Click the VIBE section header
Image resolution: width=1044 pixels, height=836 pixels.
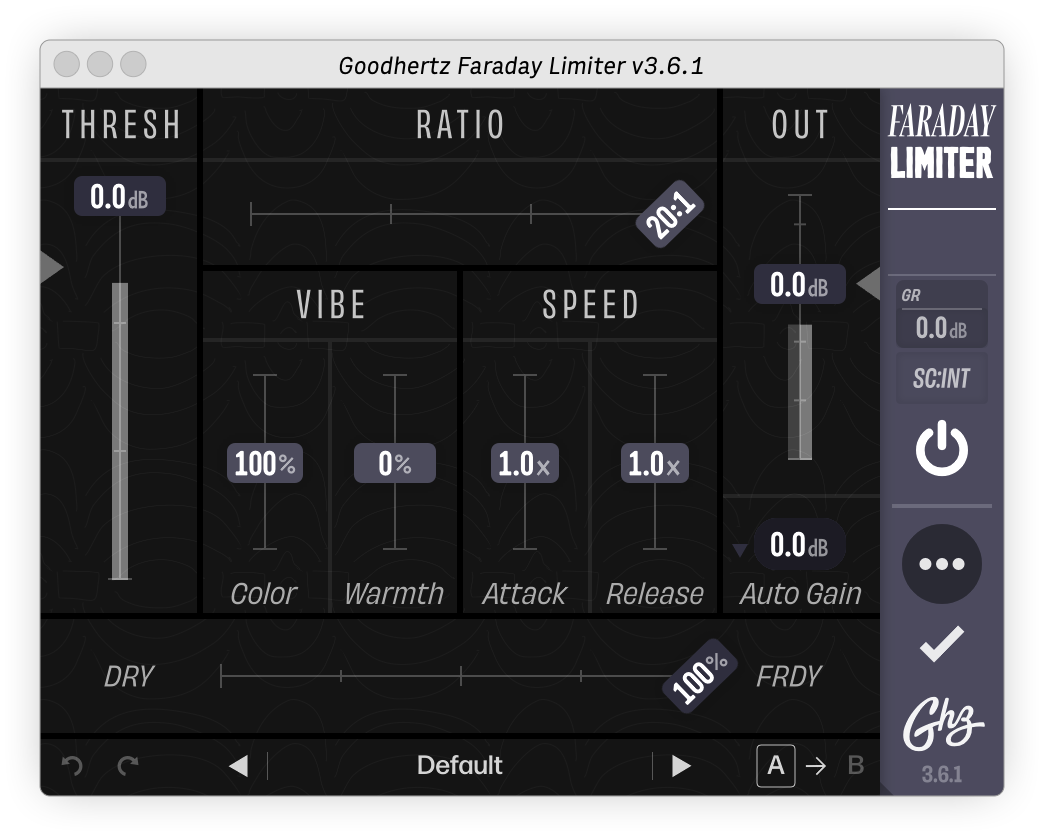click(331, 305)
